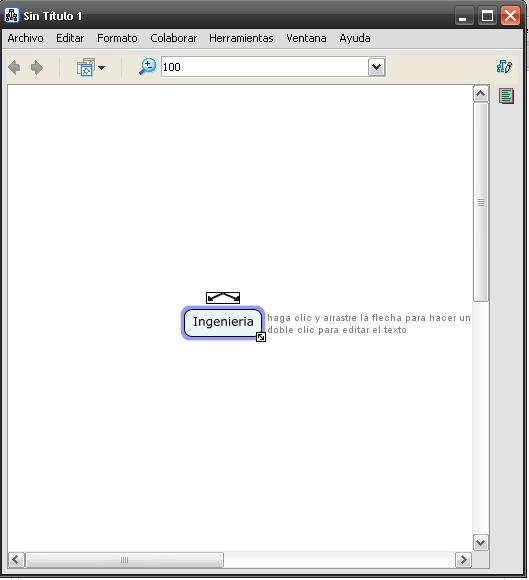The width and height of the screenshot is (529, 580).
Task: Open the Formato menu
Action: click(x=117, y=38)
